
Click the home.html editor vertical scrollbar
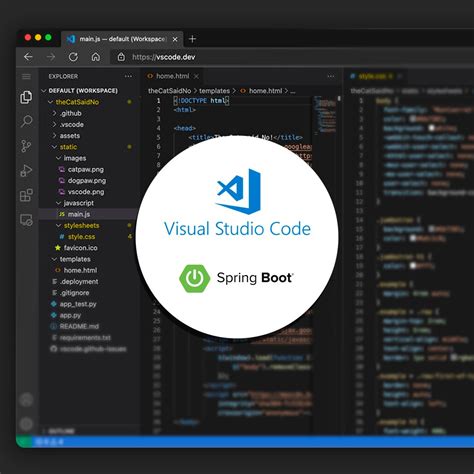[339, 99]
